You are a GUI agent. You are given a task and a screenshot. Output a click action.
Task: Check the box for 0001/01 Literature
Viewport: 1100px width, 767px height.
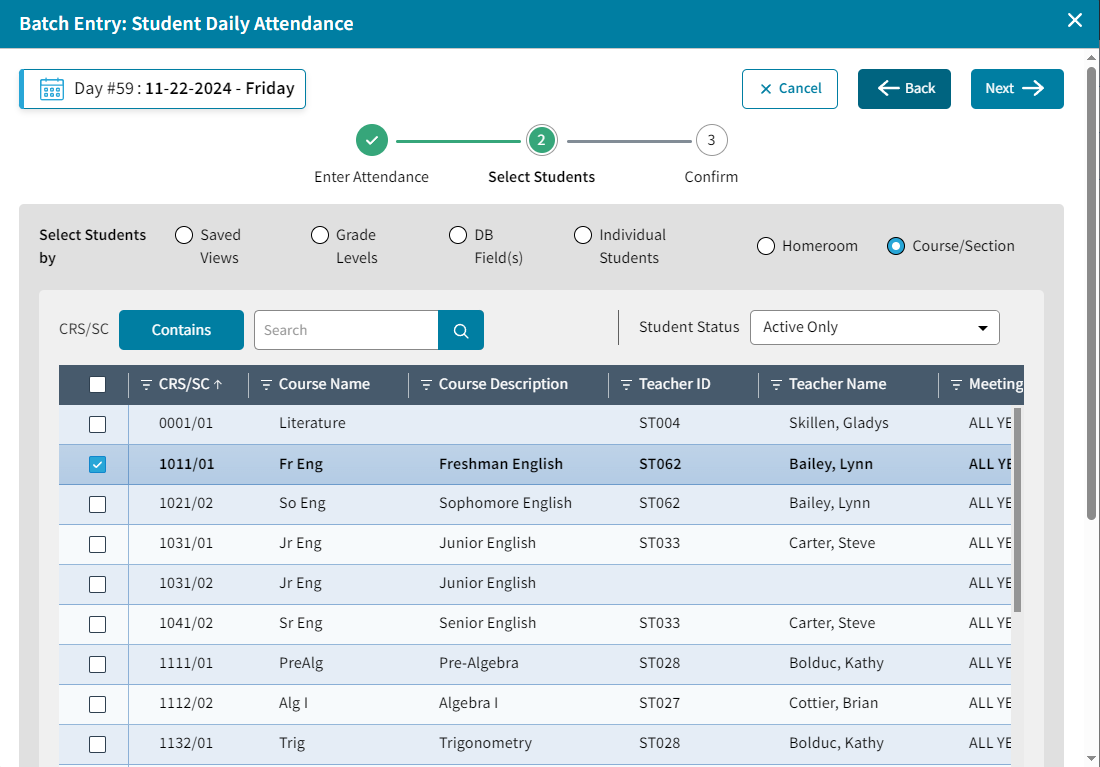(x=98, y=425)
